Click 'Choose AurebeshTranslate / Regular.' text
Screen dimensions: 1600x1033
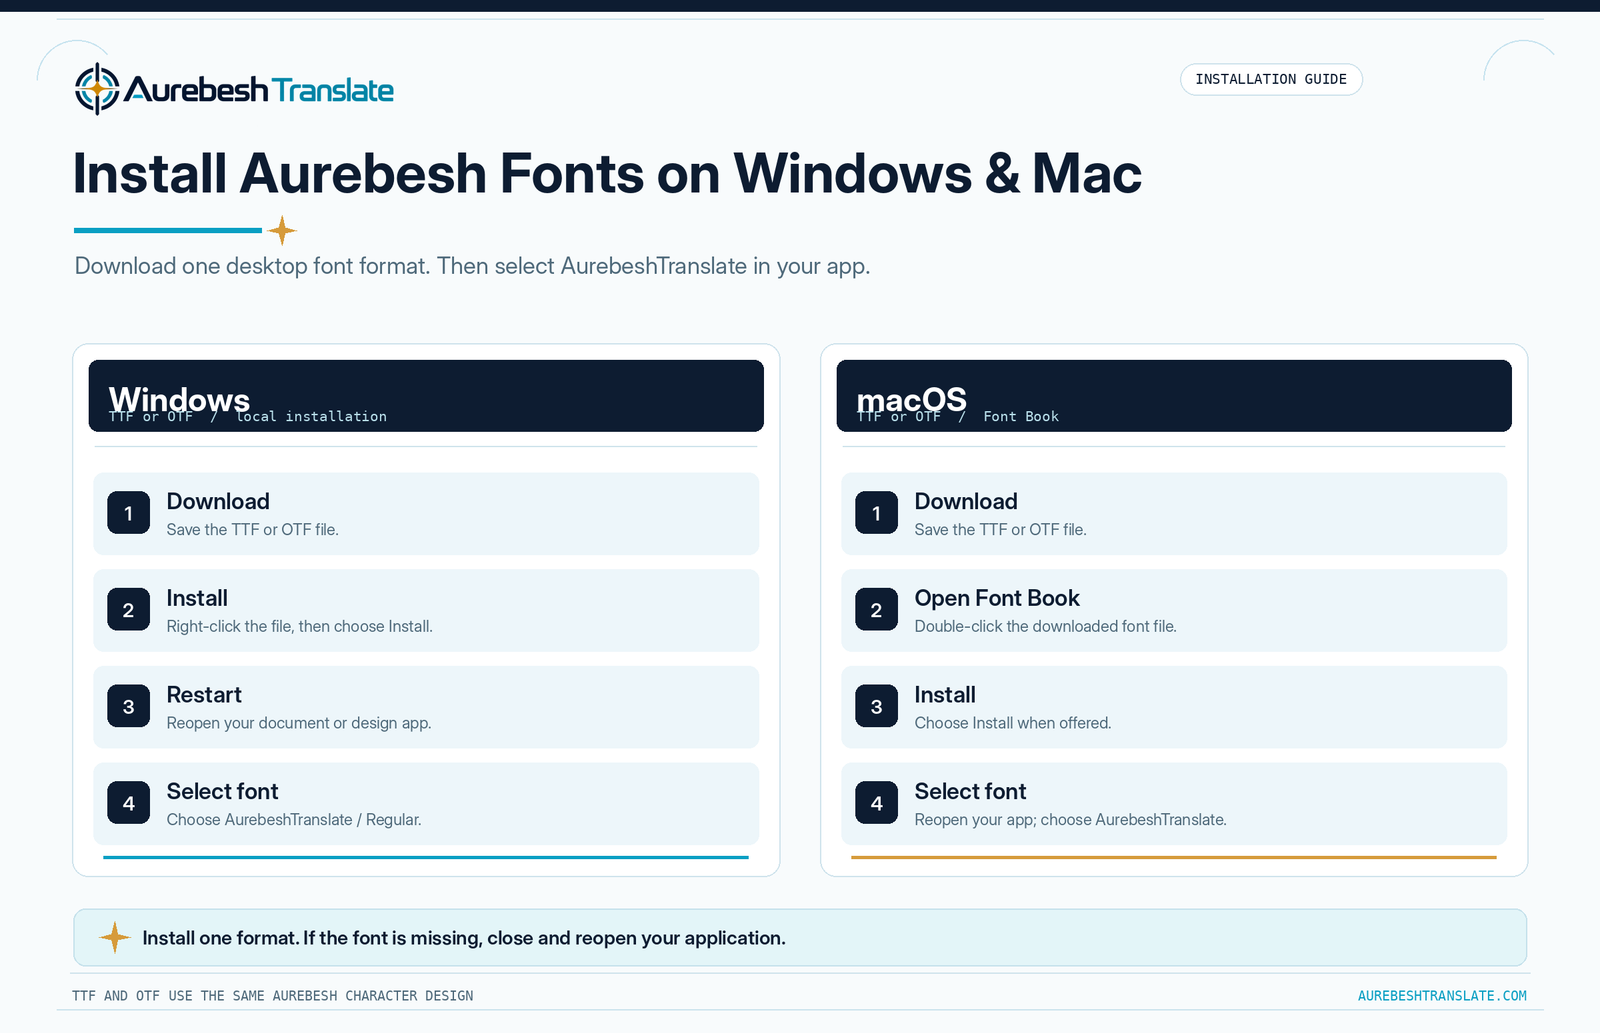pos(294,820)
